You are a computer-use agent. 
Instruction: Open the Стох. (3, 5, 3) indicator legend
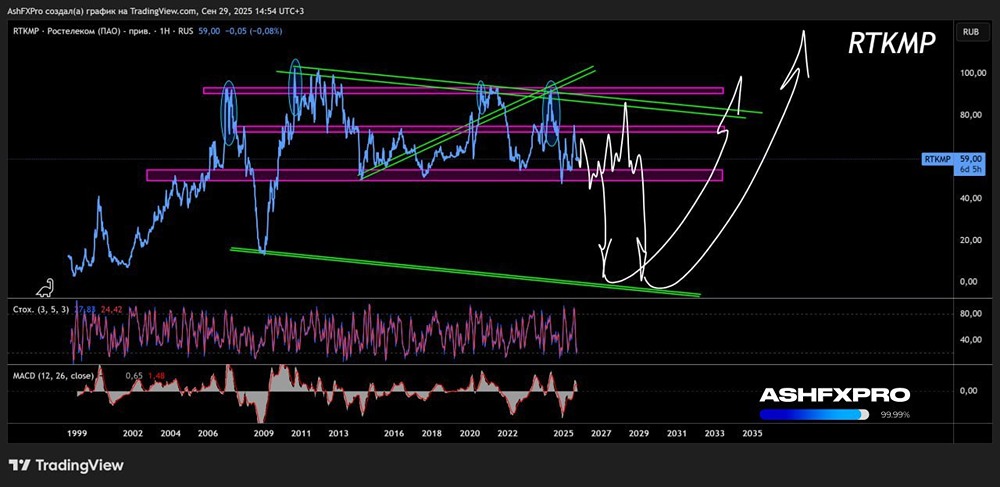41,309
